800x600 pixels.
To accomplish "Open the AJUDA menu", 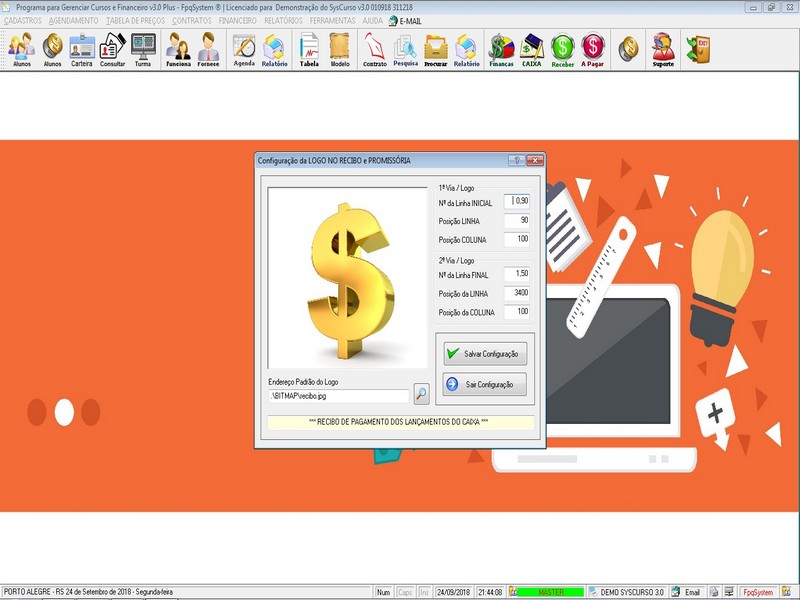I will coord(372,21).
